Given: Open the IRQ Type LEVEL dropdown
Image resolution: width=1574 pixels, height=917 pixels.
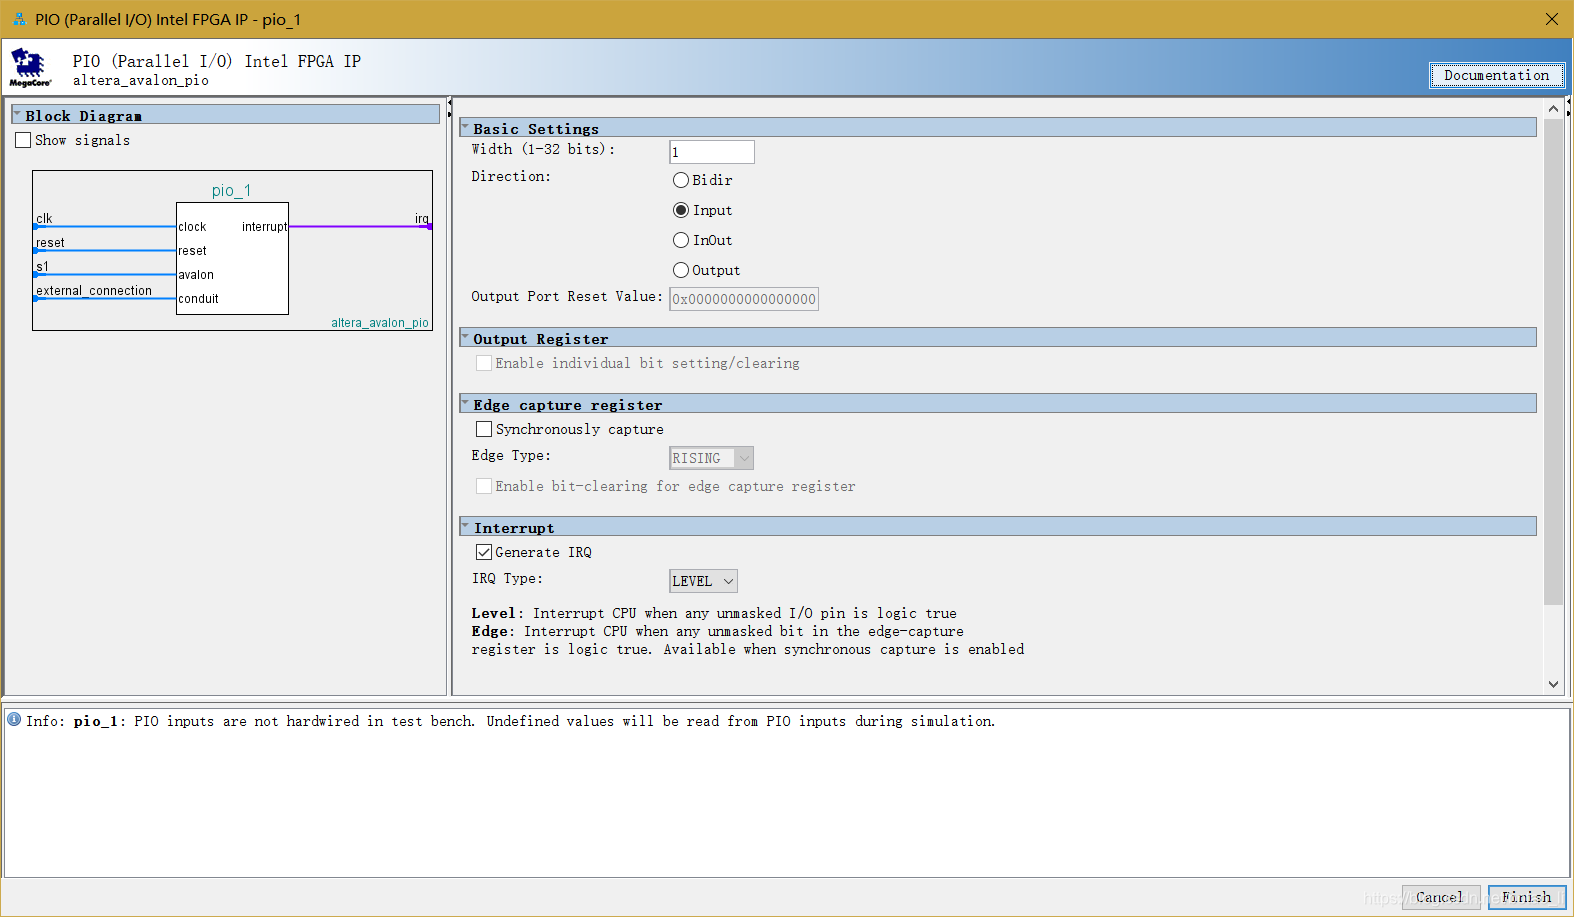Looking at the screenshot, I should 703,581.
